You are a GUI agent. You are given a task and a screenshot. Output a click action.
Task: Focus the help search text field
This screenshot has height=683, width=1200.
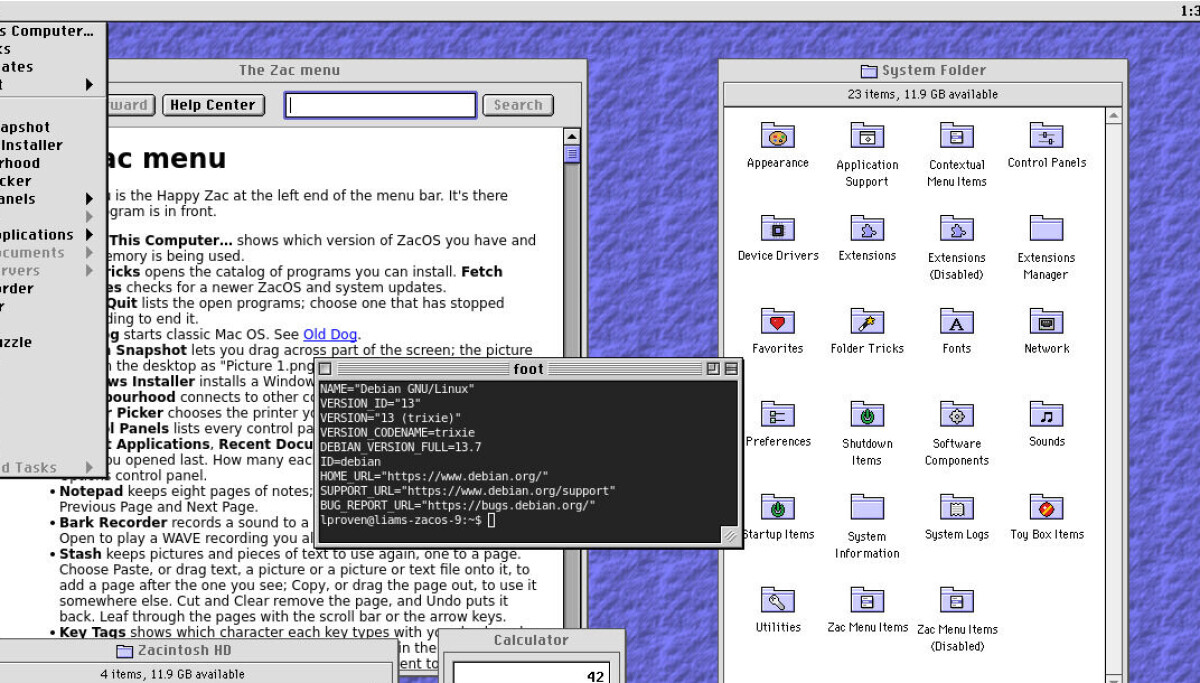[x=381, y=105]
